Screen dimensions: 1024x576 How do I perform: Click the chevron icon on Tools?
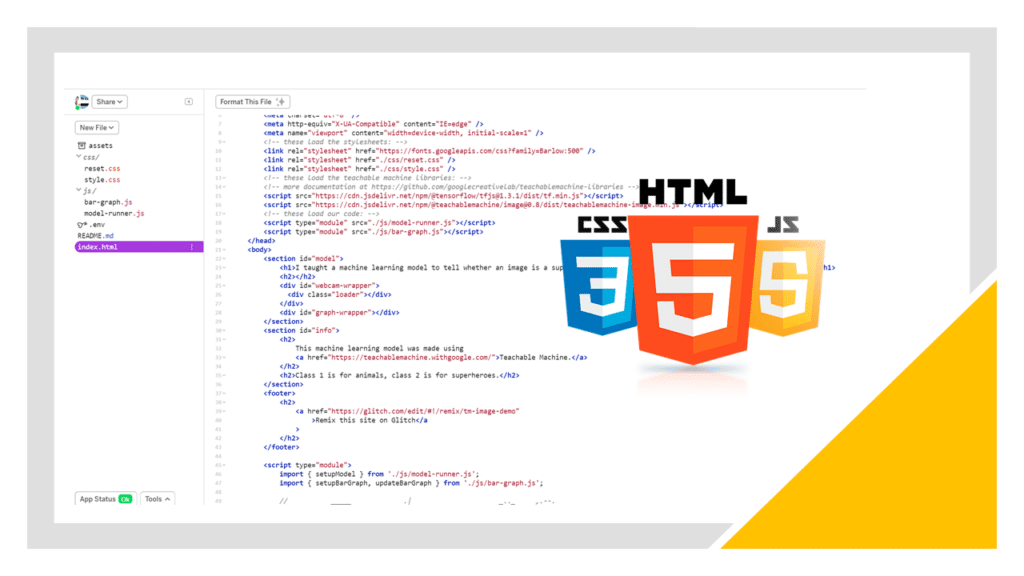click(x=168, y=498)
